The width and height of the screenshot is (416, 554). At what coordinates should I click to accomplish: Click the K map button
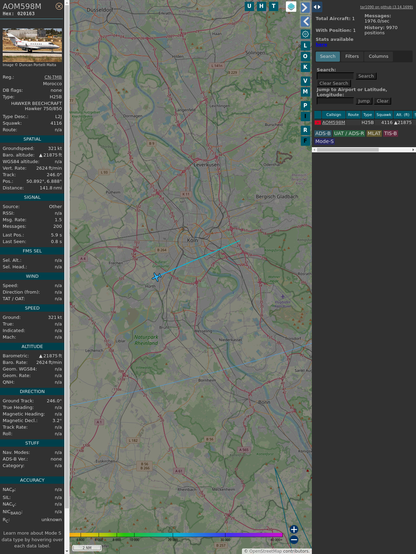pos(305,67)
